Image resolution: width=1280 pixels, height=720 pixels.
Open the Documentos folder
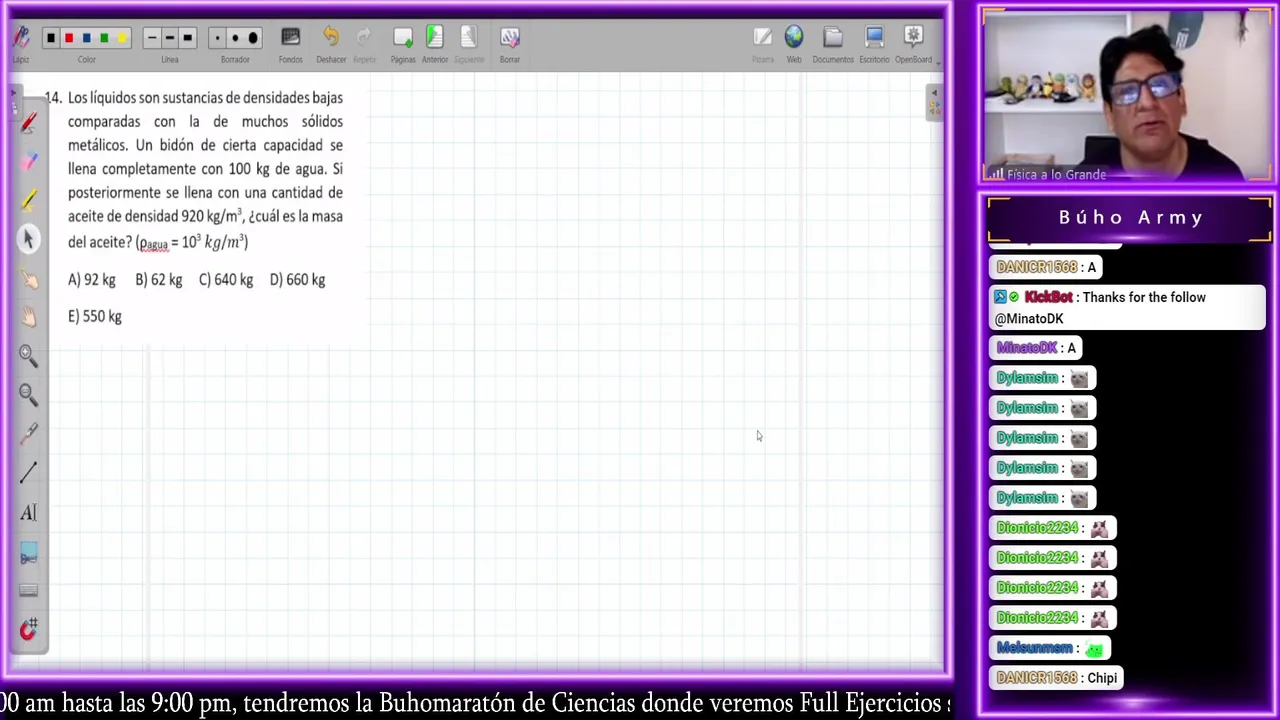point(833,44)
